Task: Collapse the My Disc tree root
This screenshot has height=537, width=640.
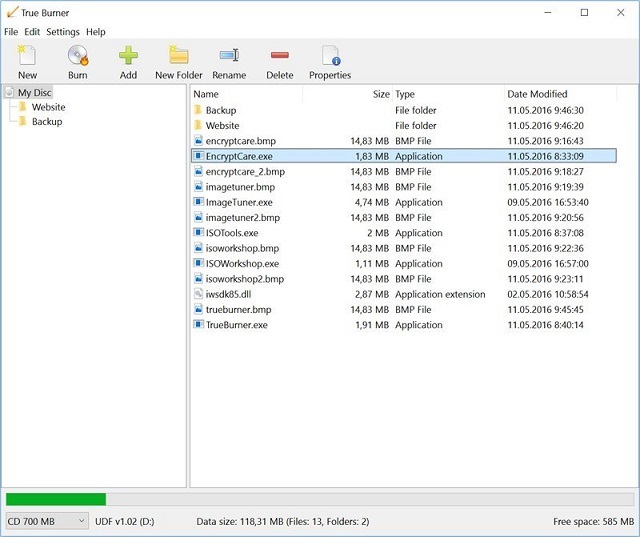Action: 10,92
